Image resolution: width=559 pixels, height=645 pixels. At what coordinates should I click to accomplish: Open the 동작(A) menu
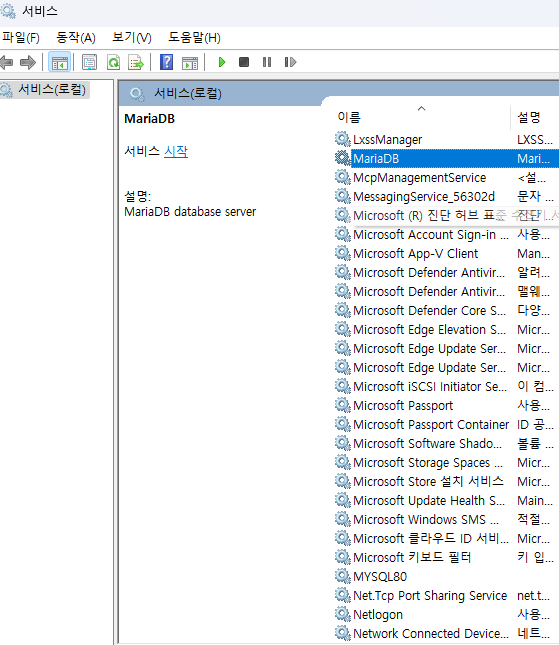[76, 38]
